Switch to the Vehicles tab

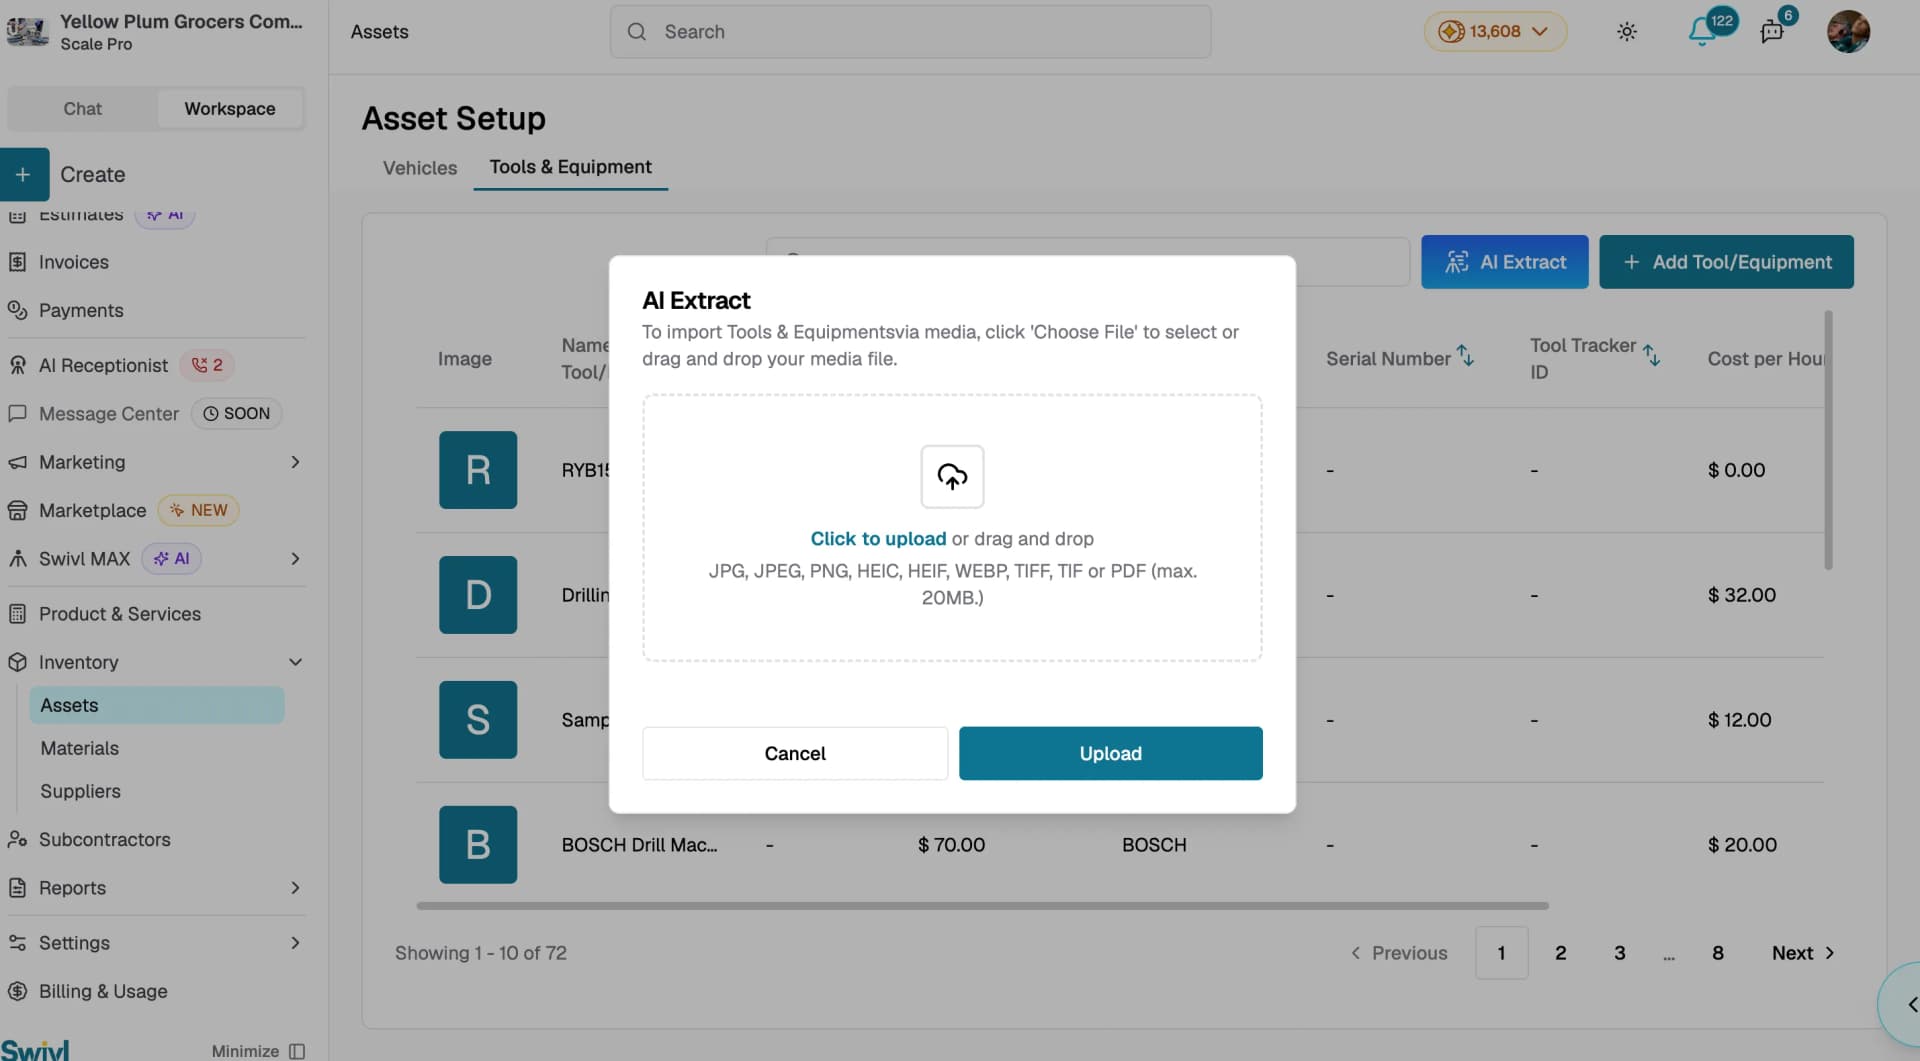(420, 168)
